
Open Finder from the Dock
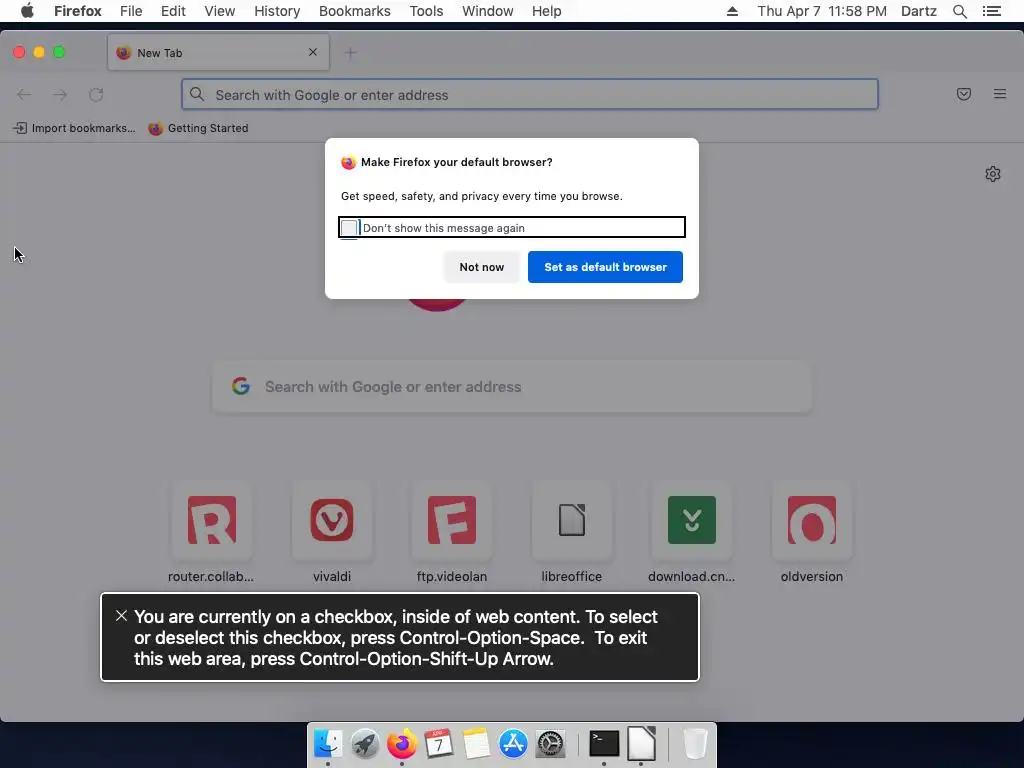(328, 744)
